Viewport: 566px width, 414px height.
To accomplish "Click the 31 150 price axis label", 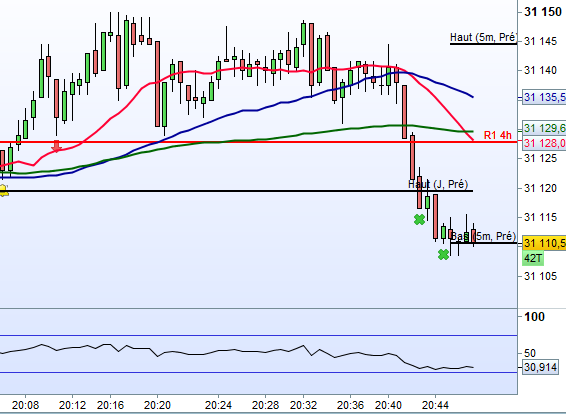I will click(x=543, y=12).
